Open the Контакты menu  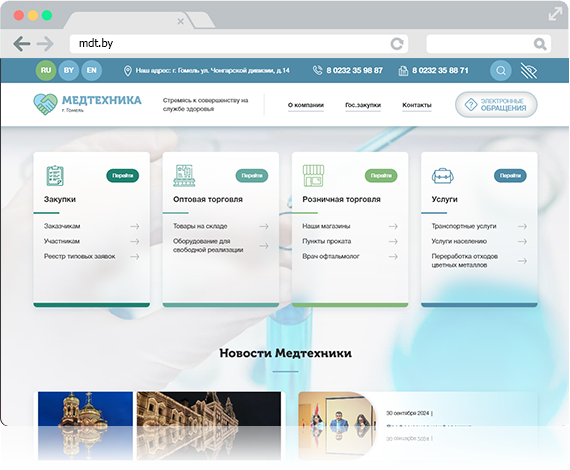point(417,105)
